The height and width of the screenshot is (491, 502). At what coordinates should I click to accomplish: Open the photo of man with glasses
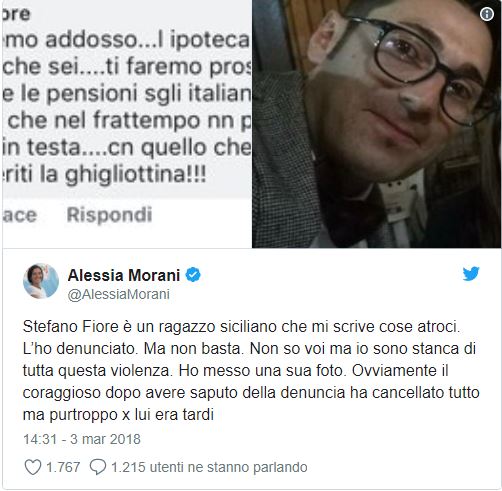click(377, 124)
